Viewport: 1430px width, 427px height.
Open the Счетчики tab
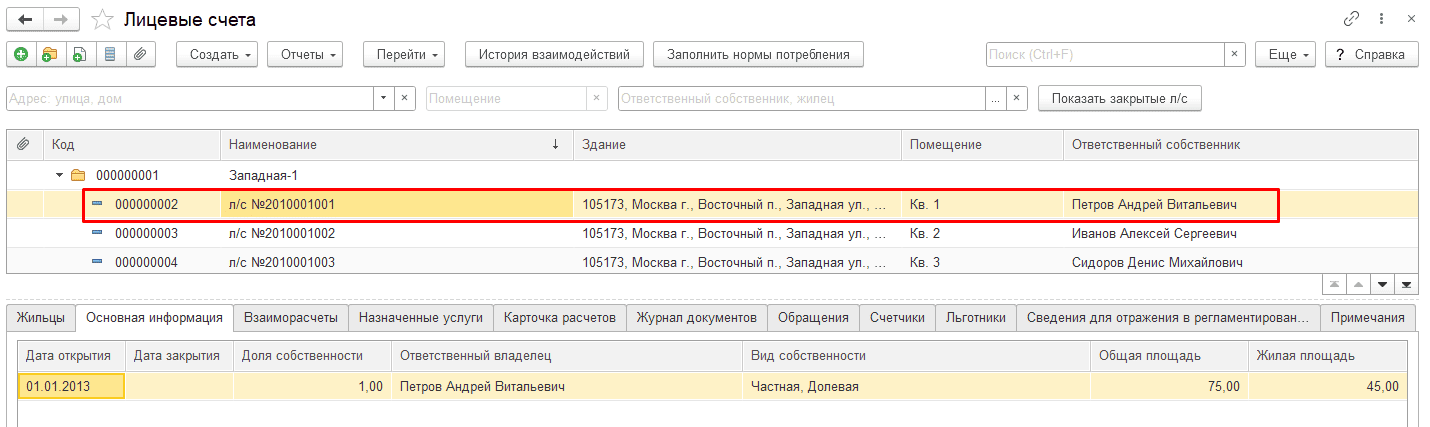point(897,317)
